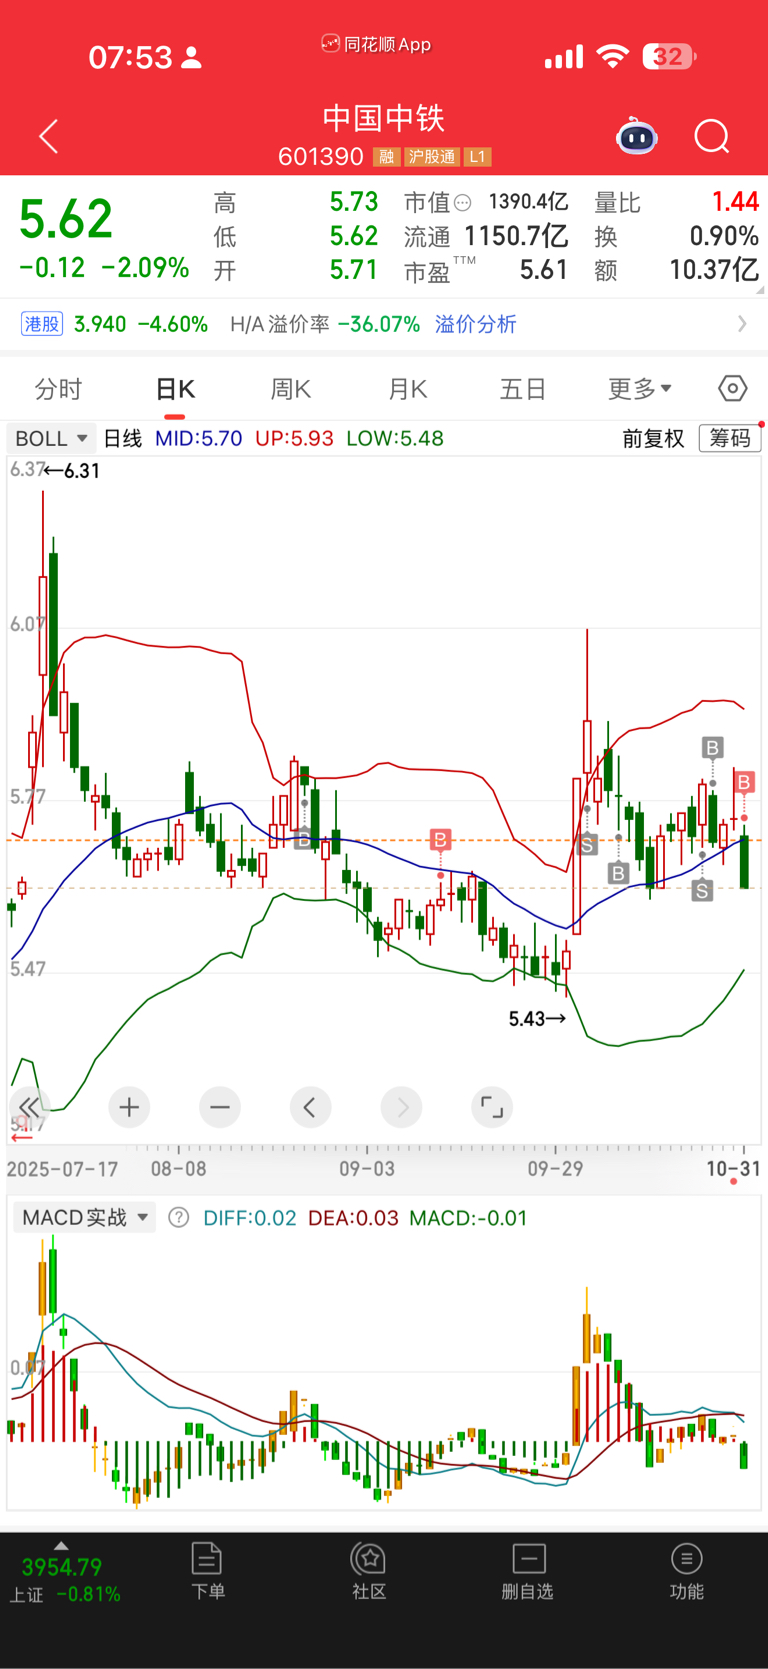Tap the market cap info icon
The image size is (768, 1669).
462,203
